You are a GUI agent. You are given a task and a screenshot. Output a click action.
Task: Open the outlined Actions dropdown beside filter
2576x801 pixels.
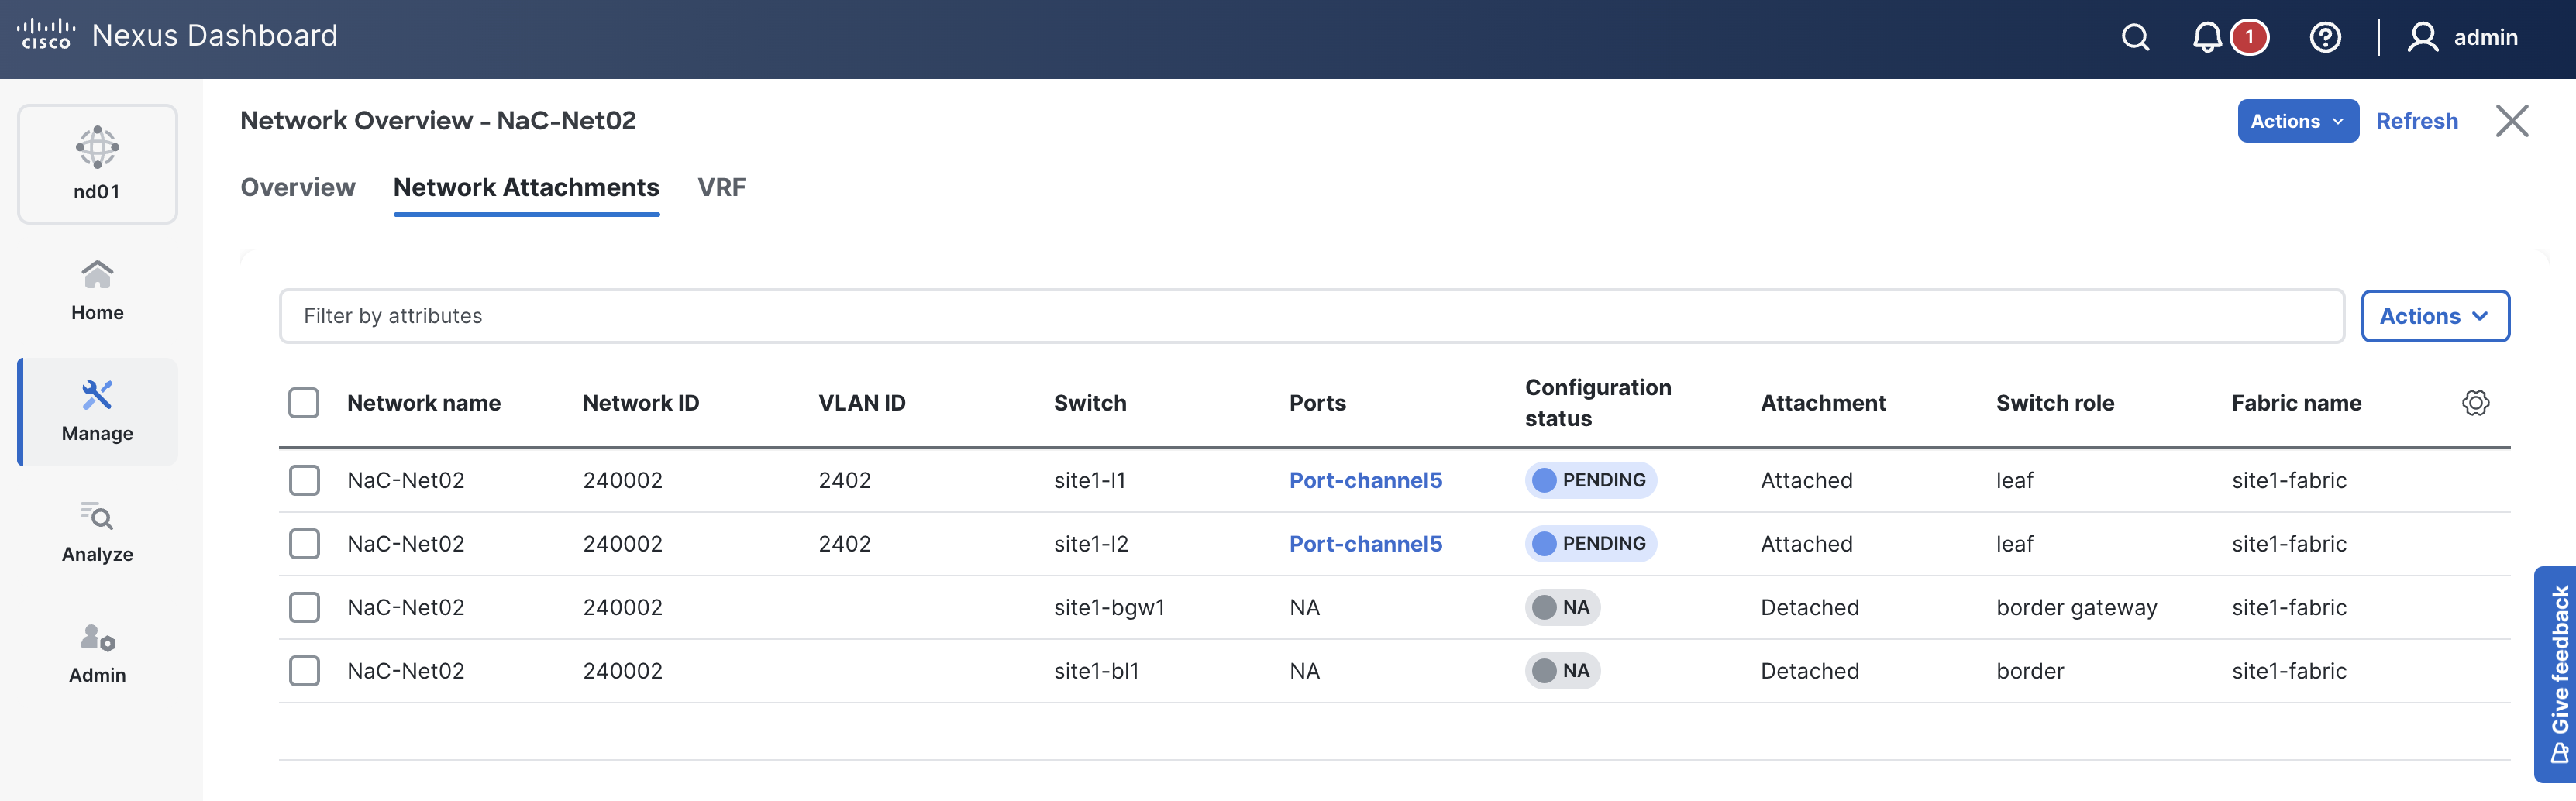click(2434, 316)
